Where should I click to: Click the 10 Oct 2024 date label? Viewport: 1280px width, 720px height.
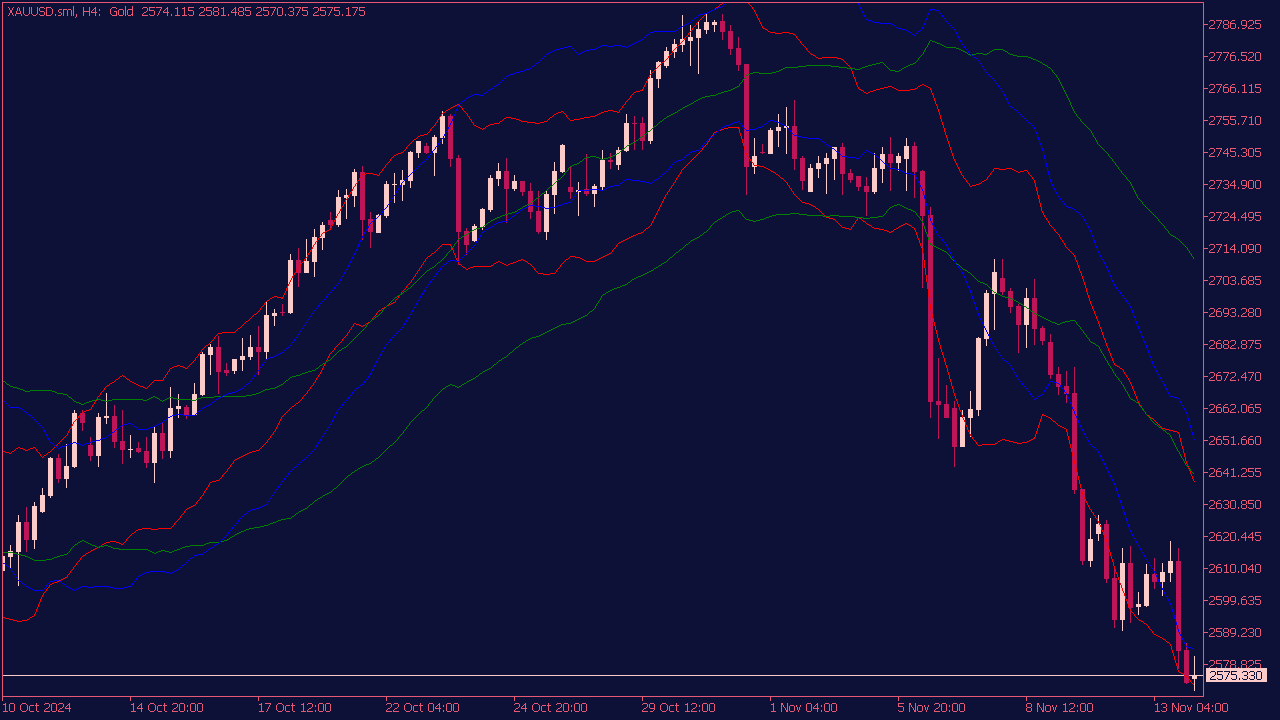click(37, 707)
